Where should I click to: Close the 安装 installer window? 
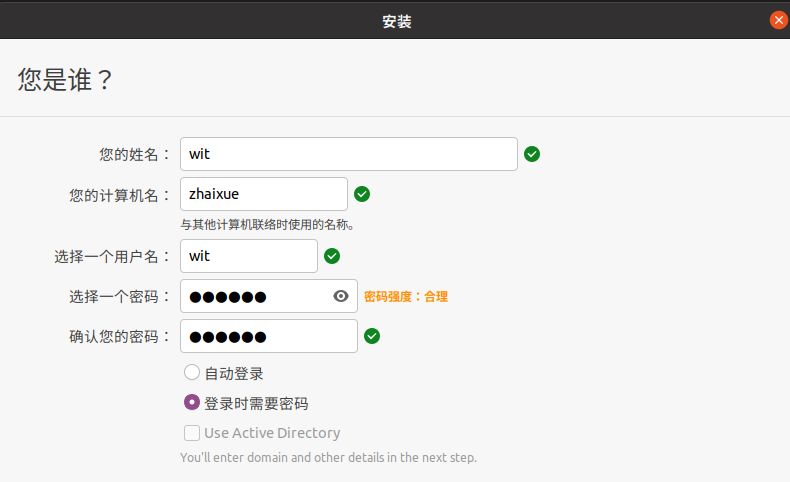[x=778, y=20]
